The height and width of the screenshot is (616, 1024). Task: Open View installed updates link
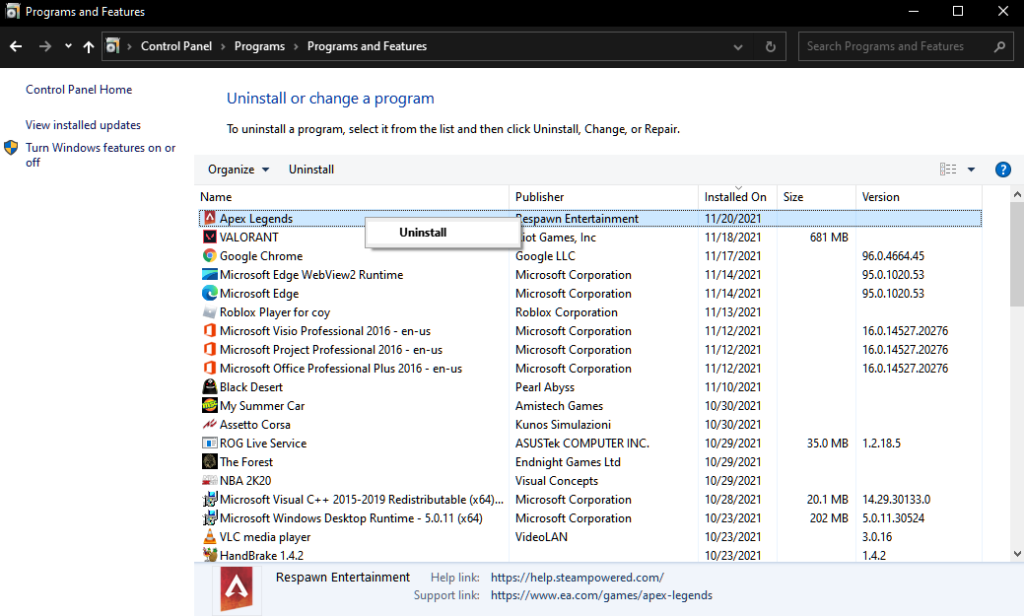click(83, 125)
